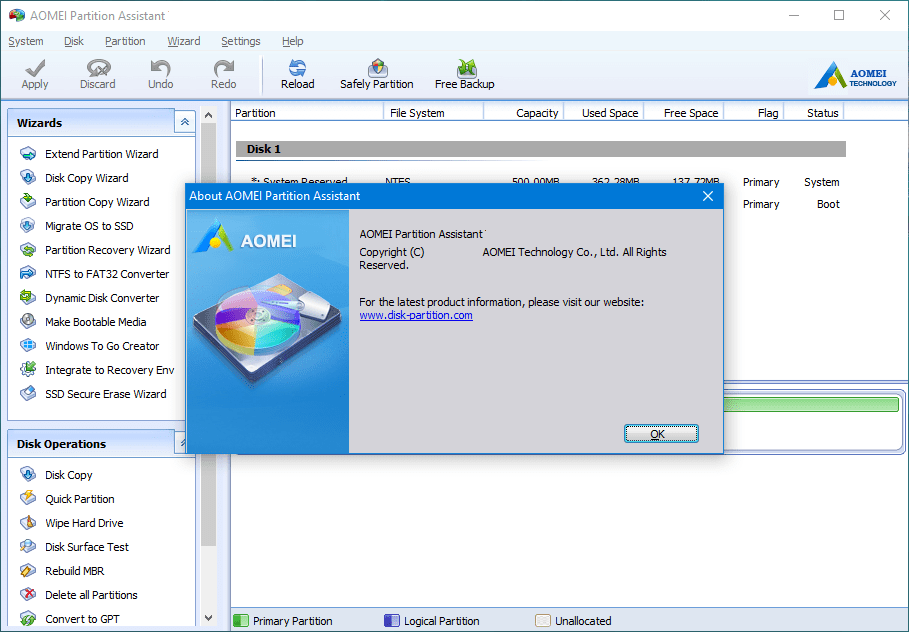Sort by the Free Space column header
This screenshot has height=632, width=909.
click(x=684, y=112)
